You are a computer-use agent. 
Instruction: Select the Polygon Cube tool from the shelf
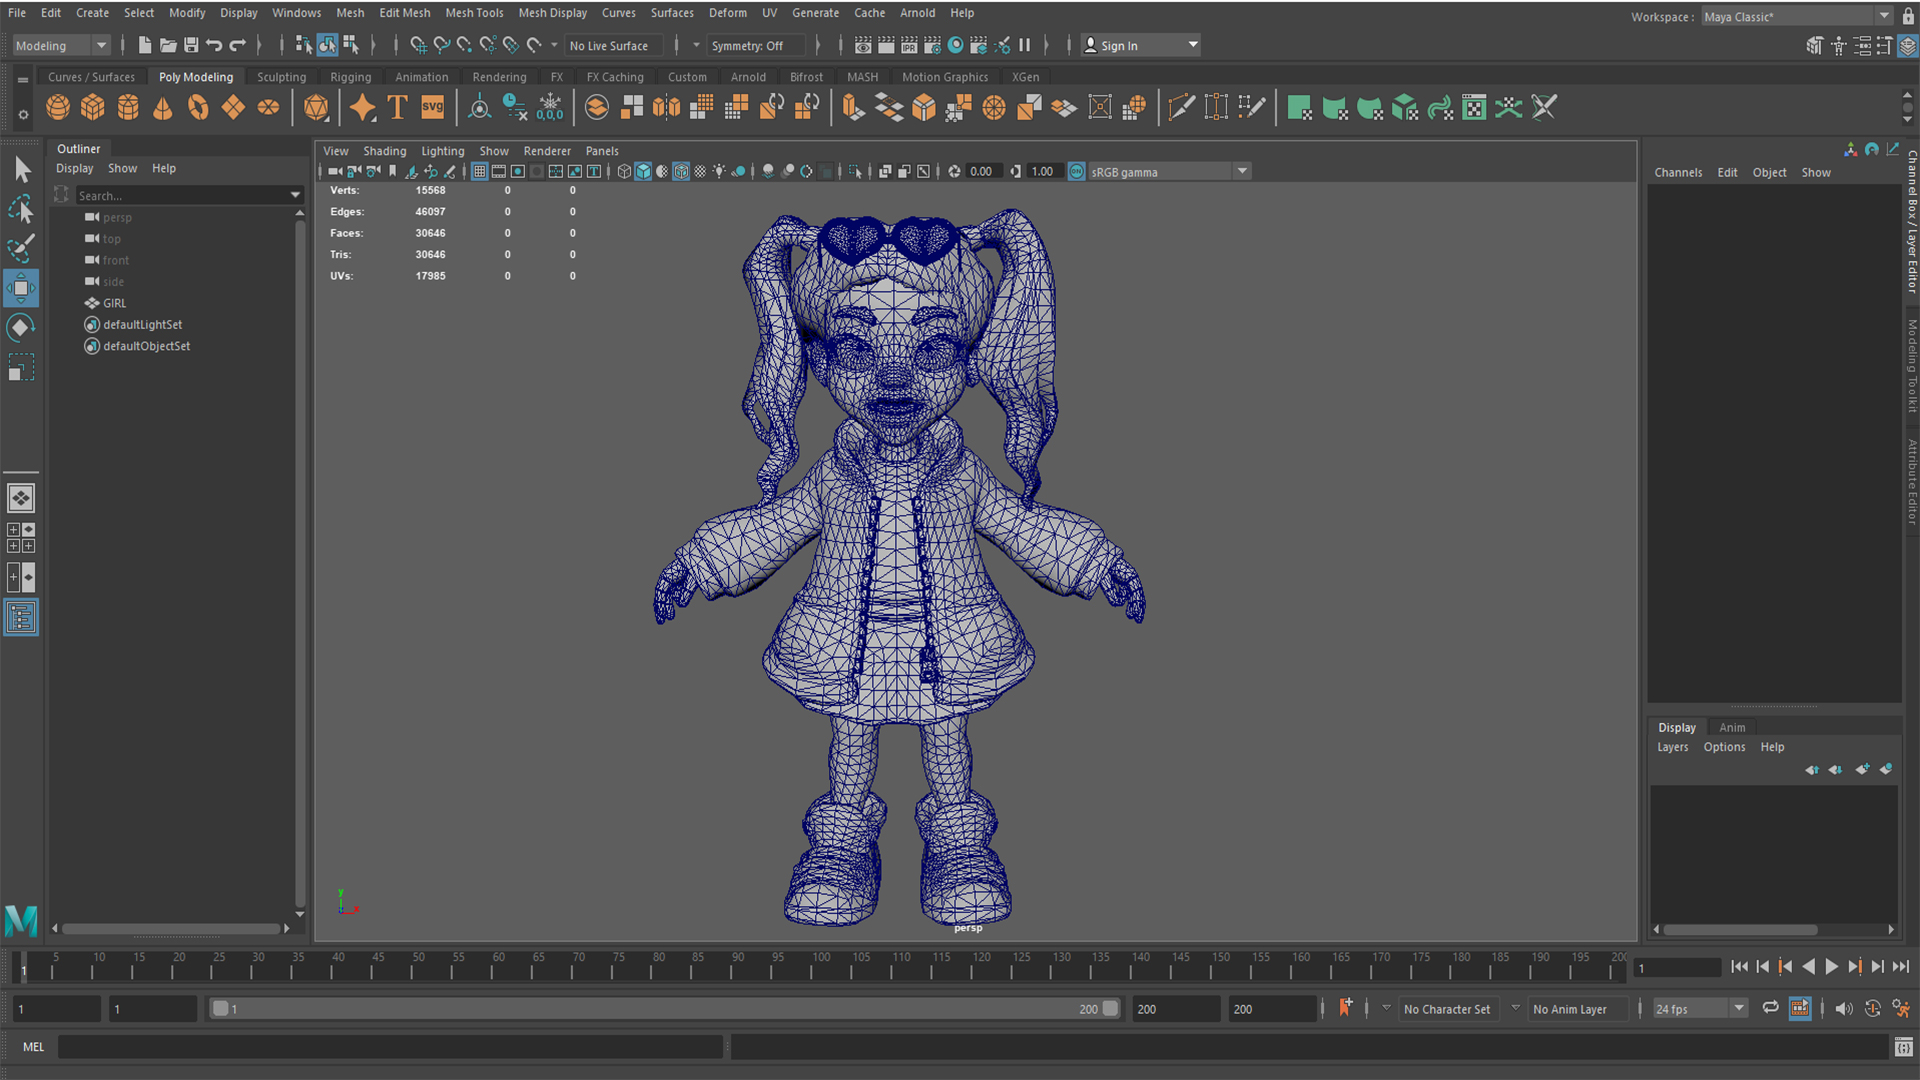(x=93, y=107)
